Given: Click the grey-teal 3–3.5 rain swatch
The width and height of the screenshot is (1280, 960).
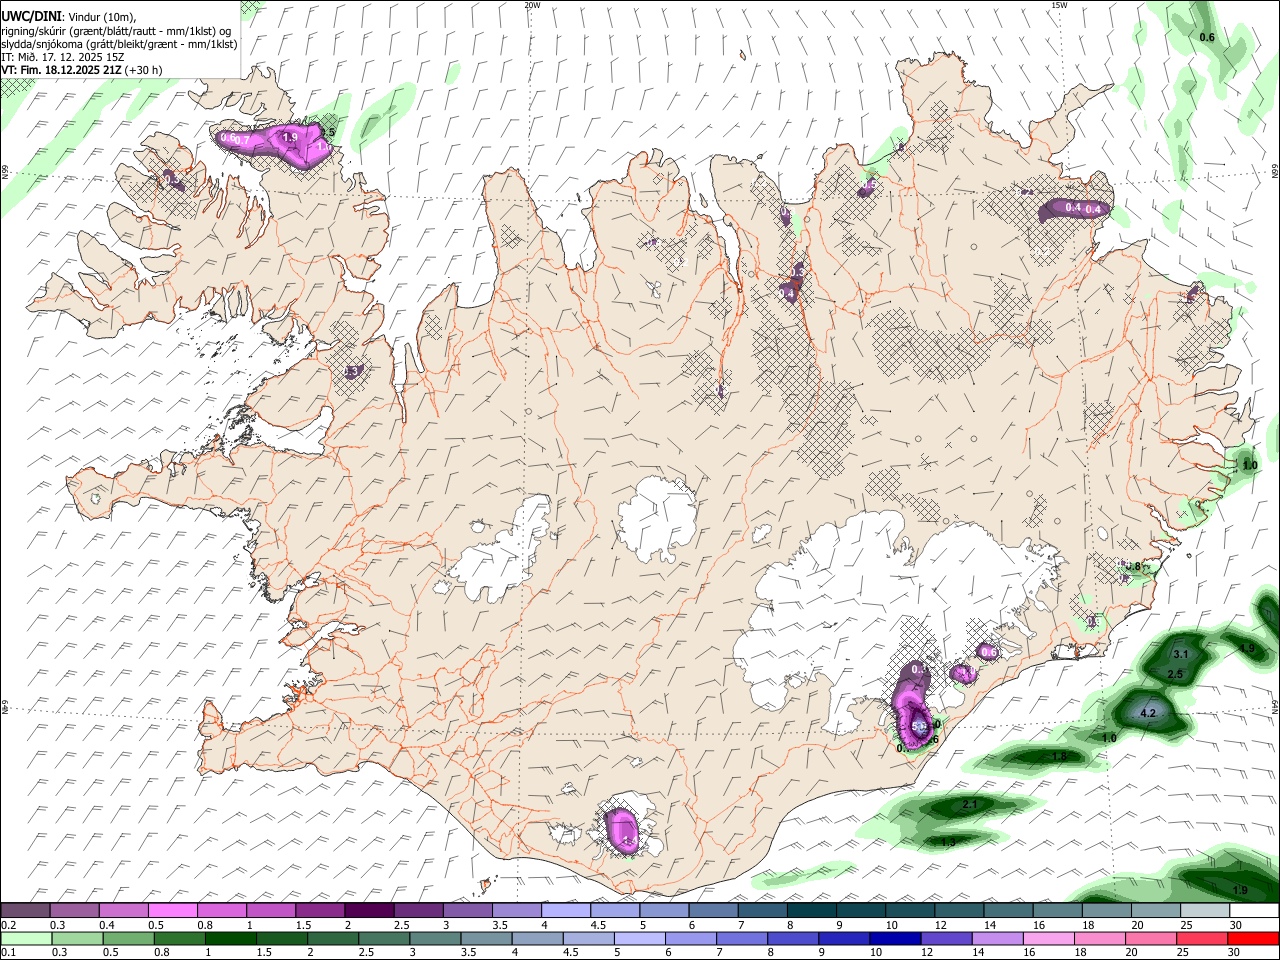Looking at the screenshot, I should 435,938.
